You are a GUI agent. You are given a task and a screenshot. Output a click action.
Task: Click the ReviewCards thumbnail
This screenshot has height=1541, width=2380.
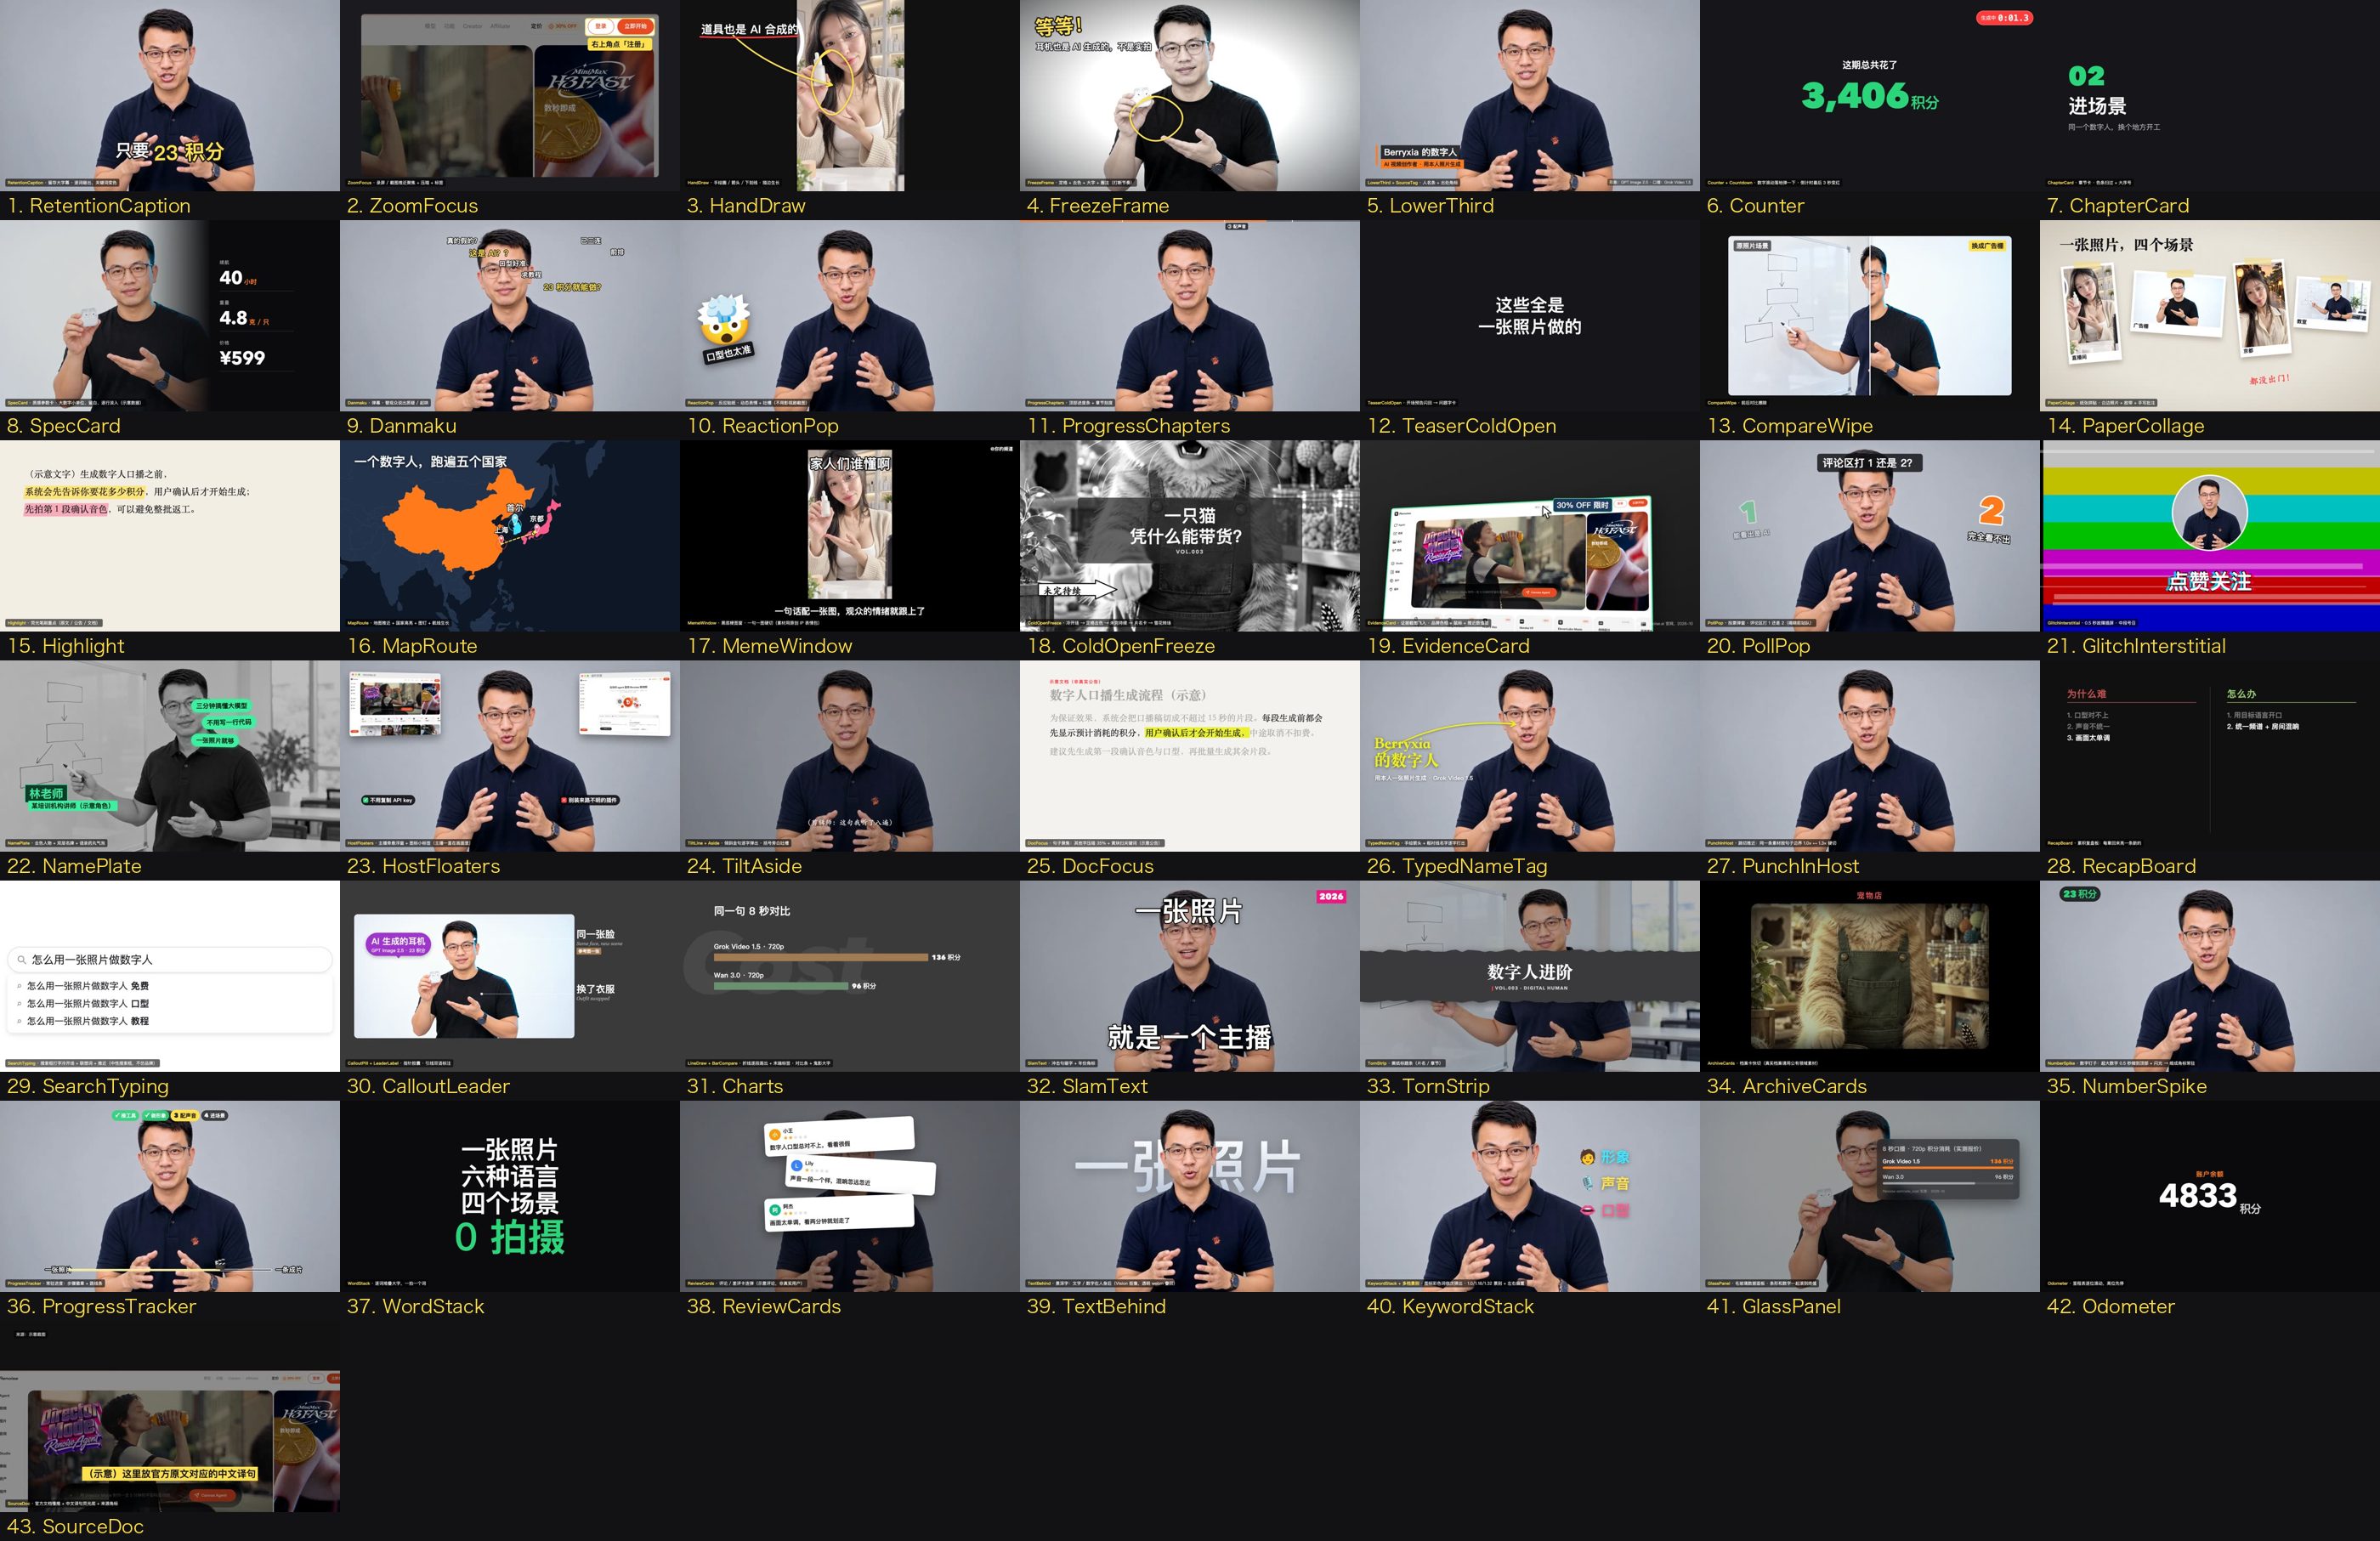pos(850,1196)
